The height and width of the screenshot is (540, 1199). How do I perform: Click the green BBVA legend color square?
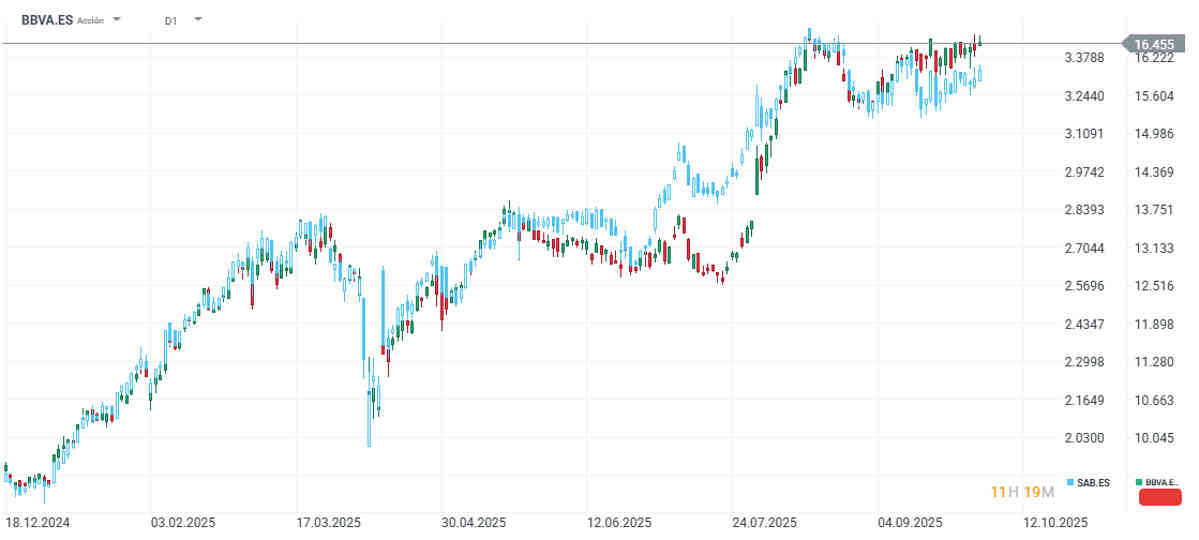coord(1140,483)
